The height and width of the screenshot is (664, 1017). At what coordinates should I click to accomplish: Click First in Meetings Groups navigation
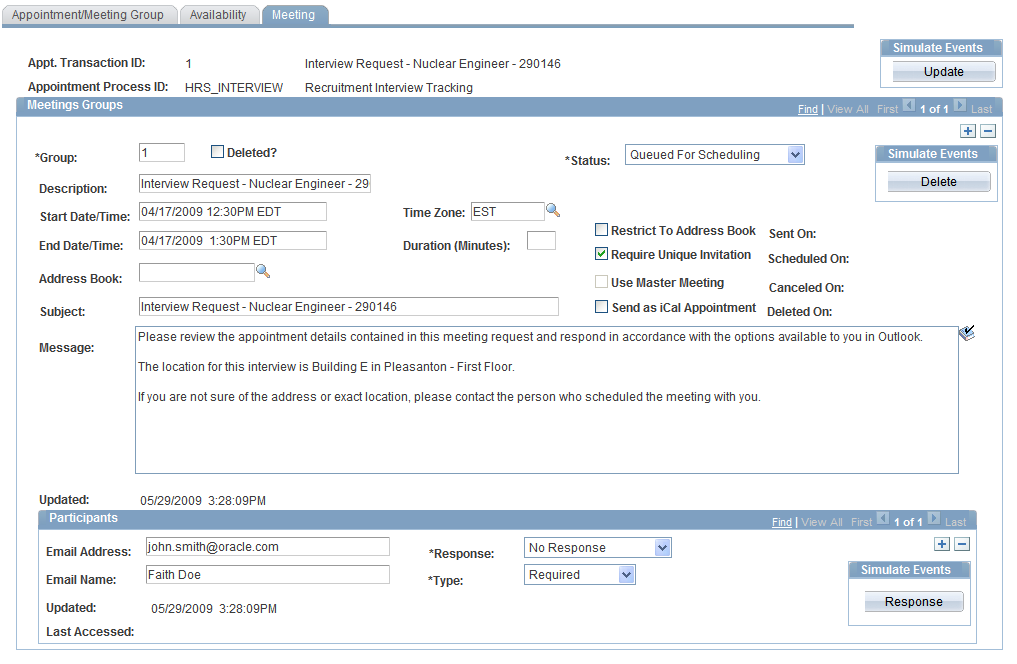coord(887,109)
